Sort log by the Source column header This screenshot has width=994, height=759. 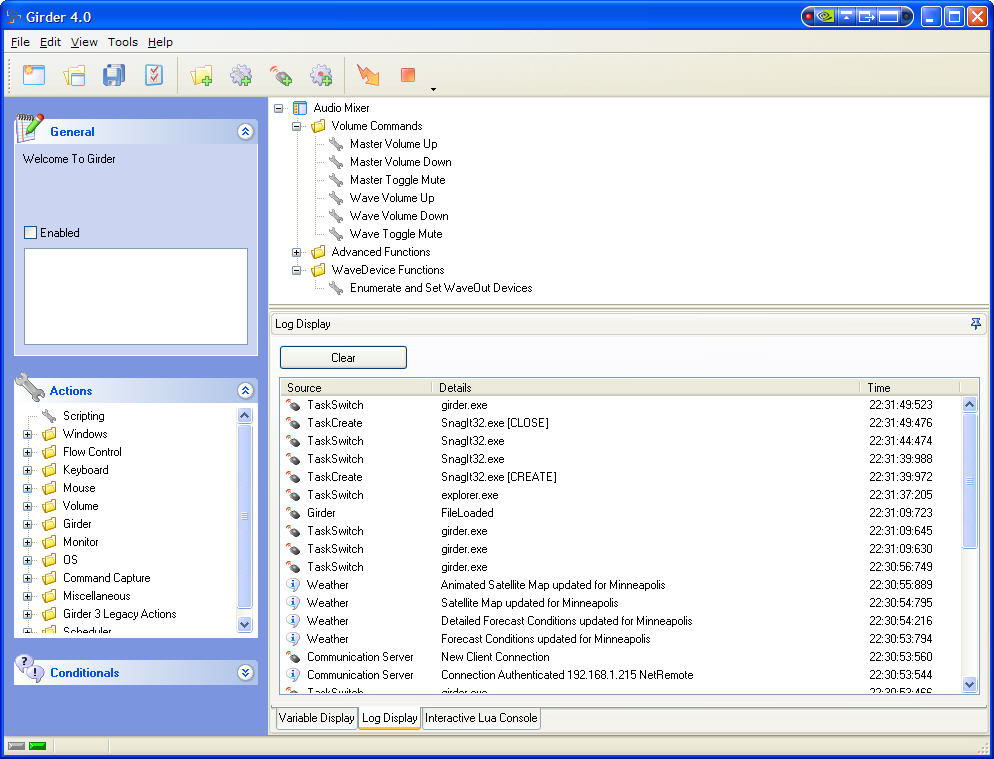click(x=357, y=387)
